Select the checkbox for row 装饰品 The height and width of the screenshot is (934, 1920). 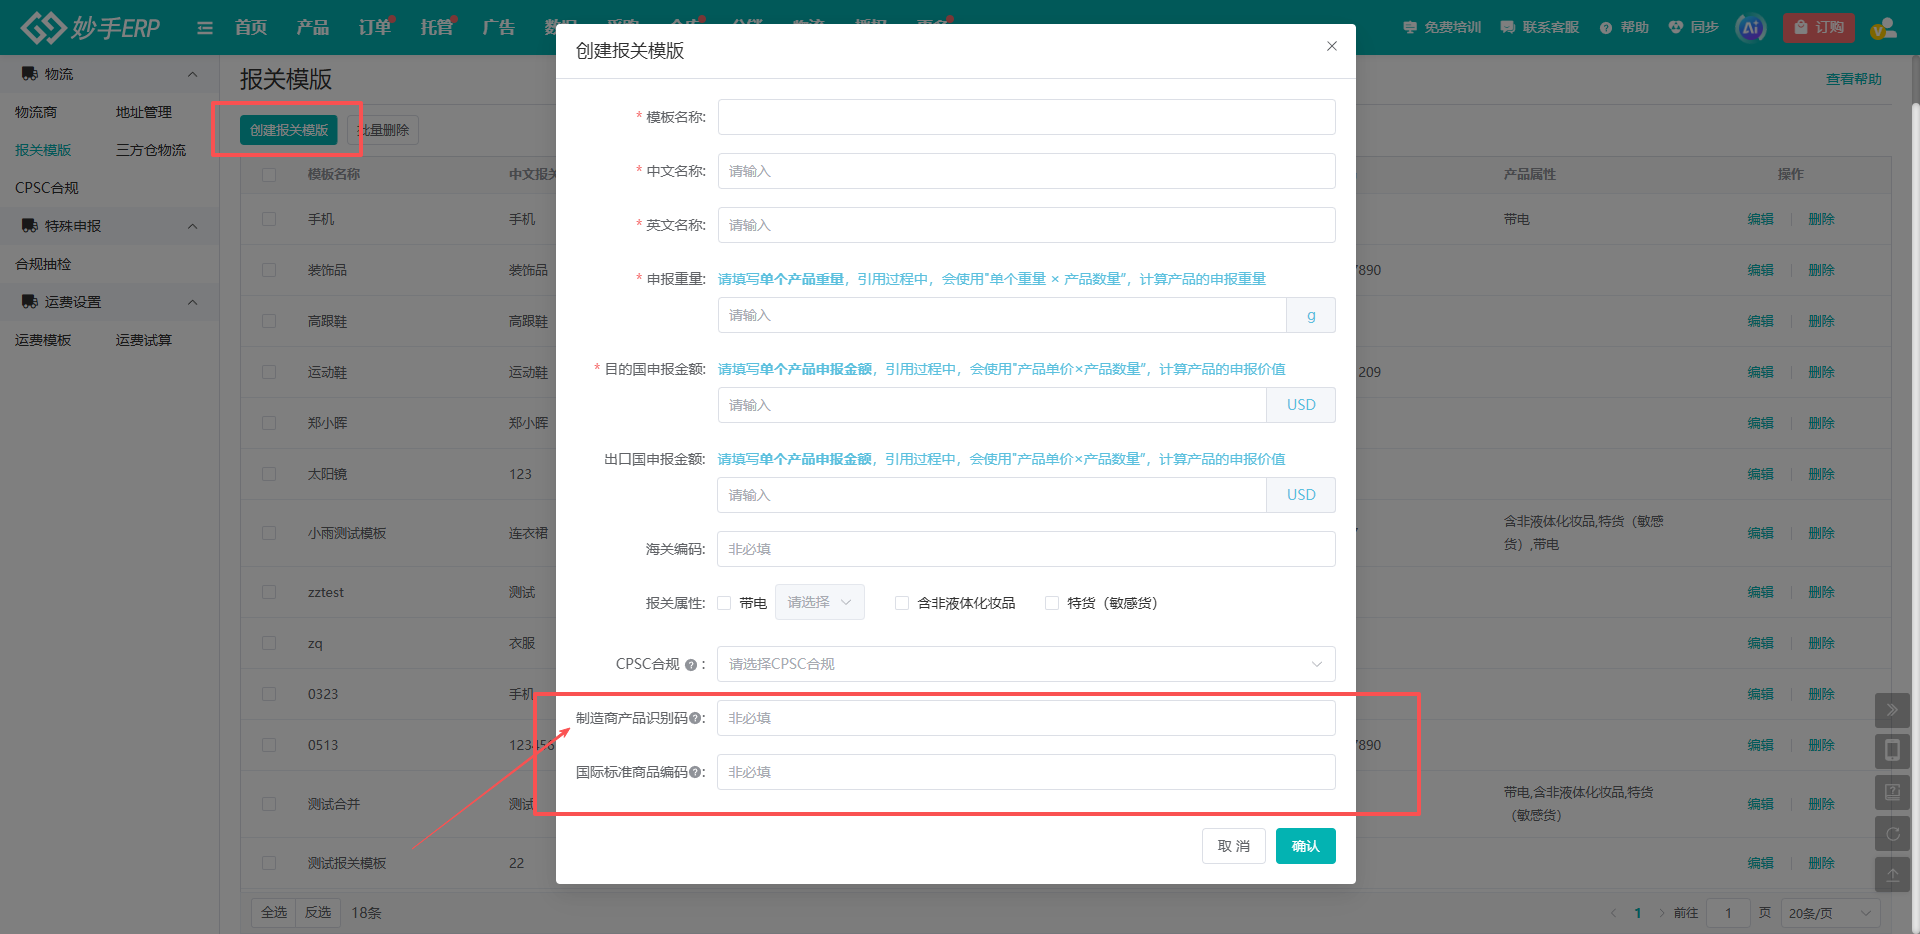(269, 270)
